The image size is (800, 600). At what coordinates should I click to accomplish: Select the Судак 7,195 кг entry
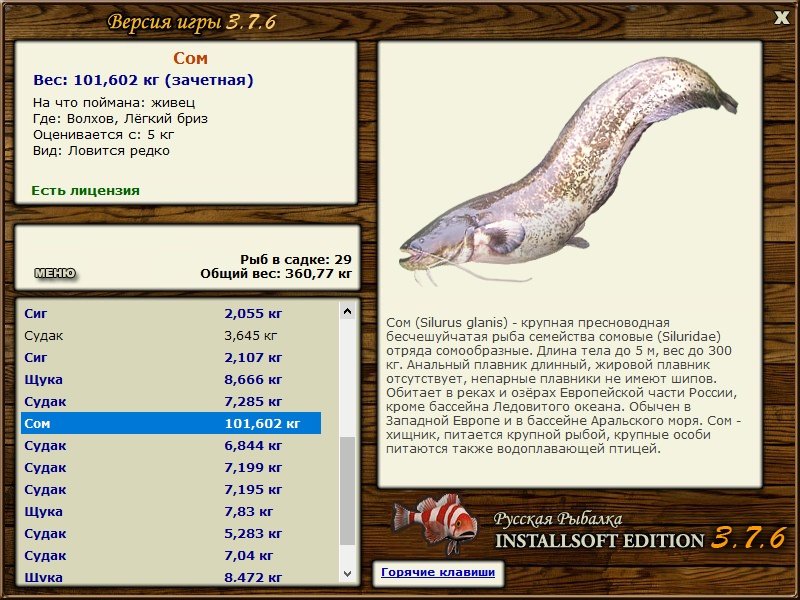[170, 489]
